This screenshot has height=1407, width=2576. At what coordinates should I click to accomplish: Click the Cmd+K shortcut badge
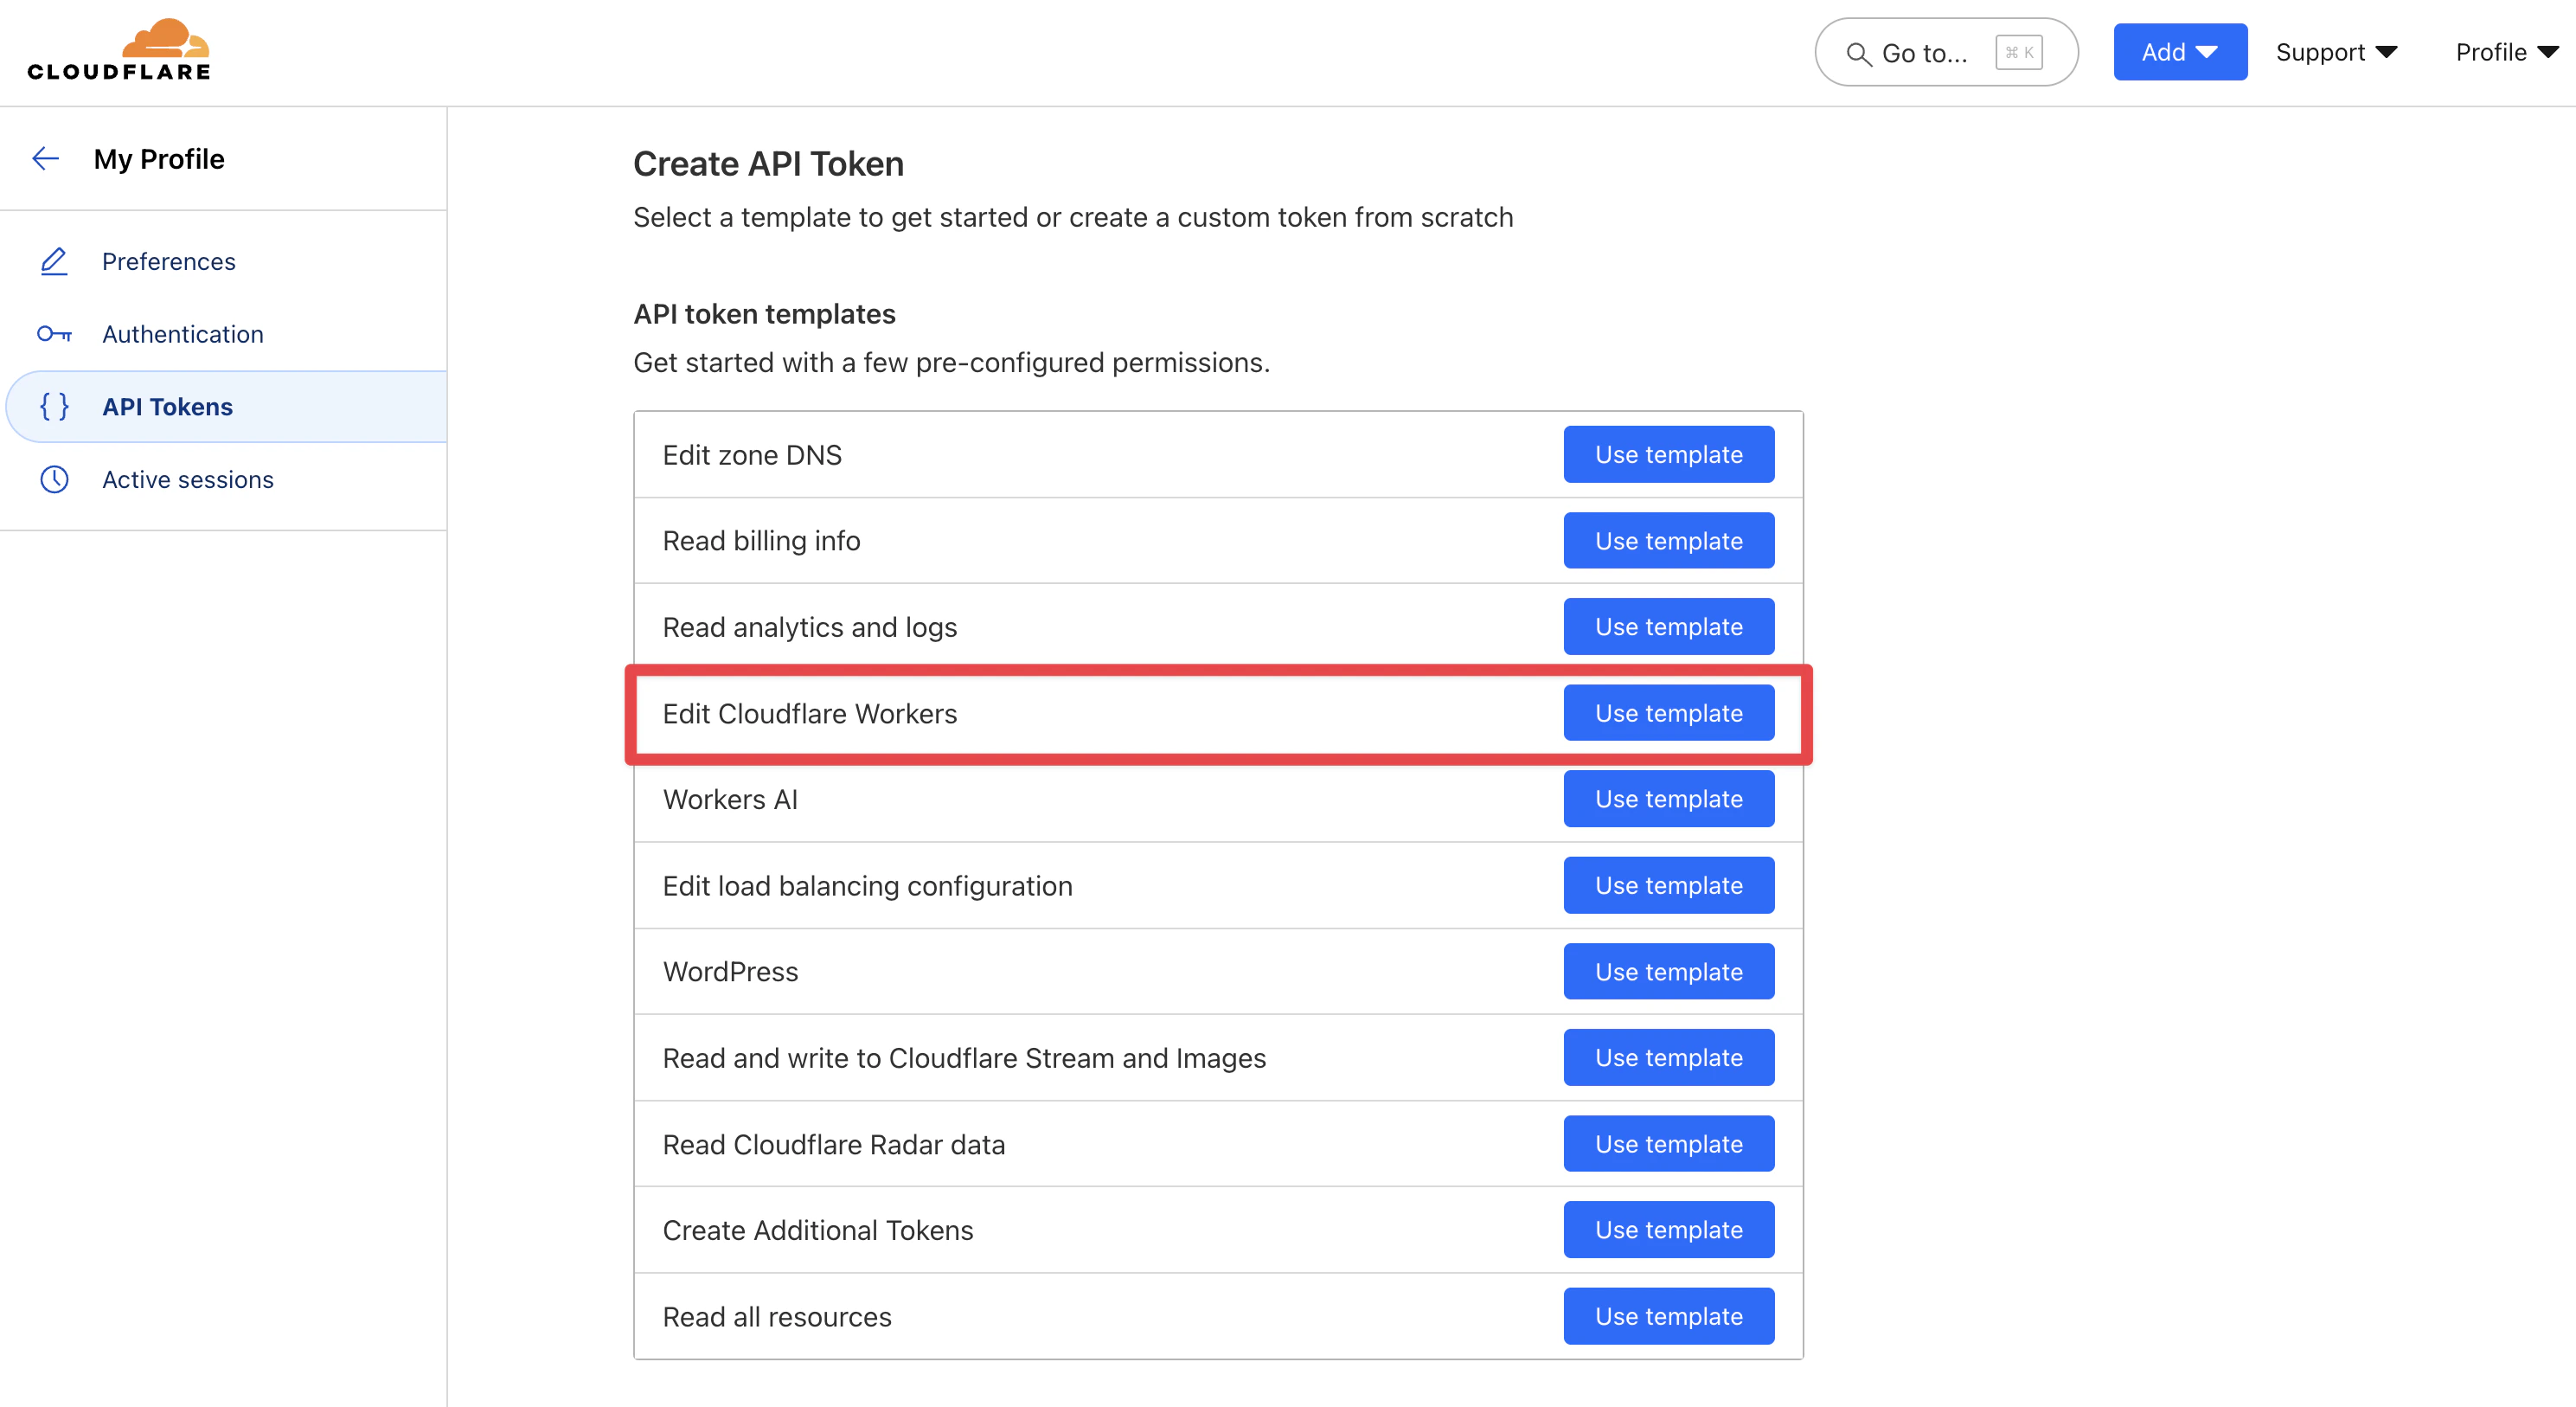coord(2018,52)
